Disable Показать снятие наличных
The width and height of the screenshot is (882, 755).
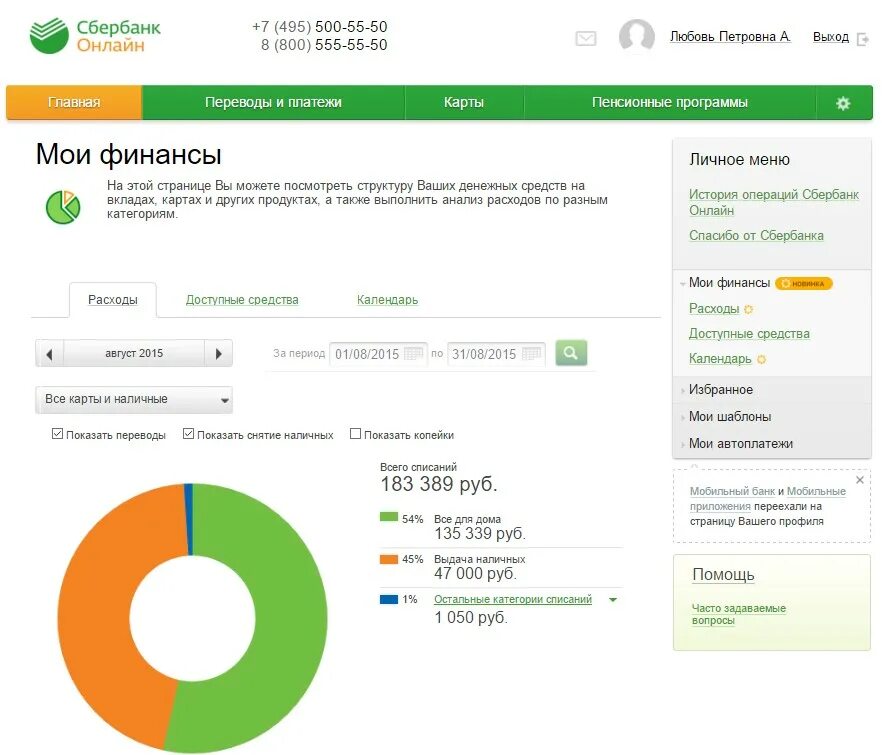[x=188, y=433]
